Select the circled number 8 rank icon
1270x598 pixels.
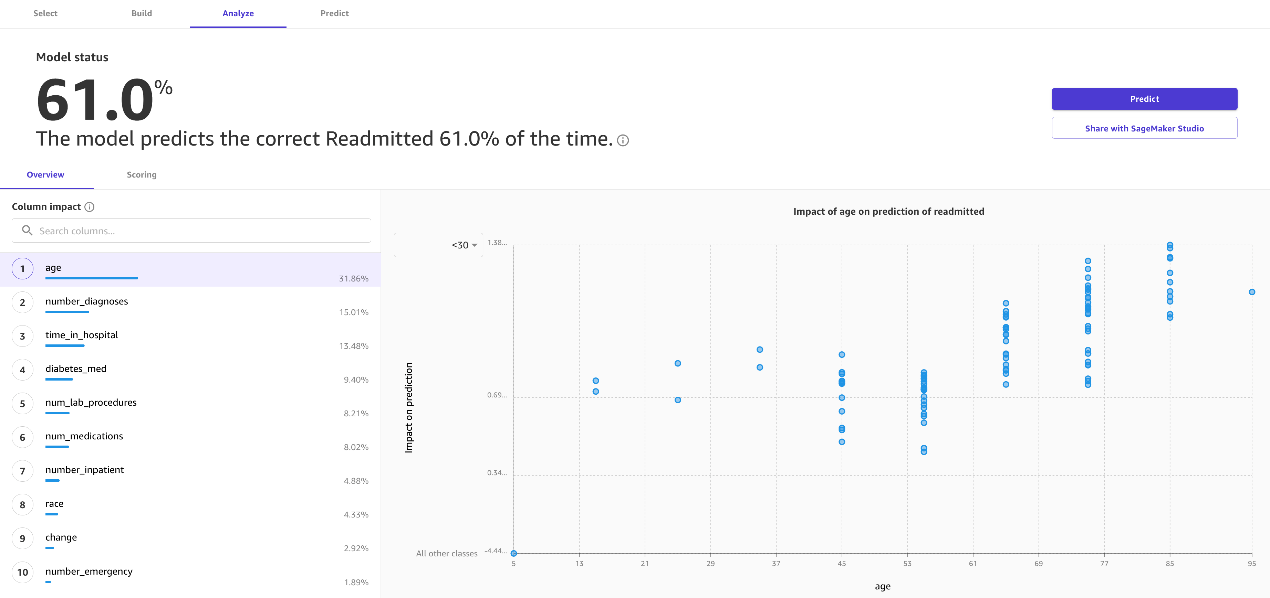coord(22,505)
